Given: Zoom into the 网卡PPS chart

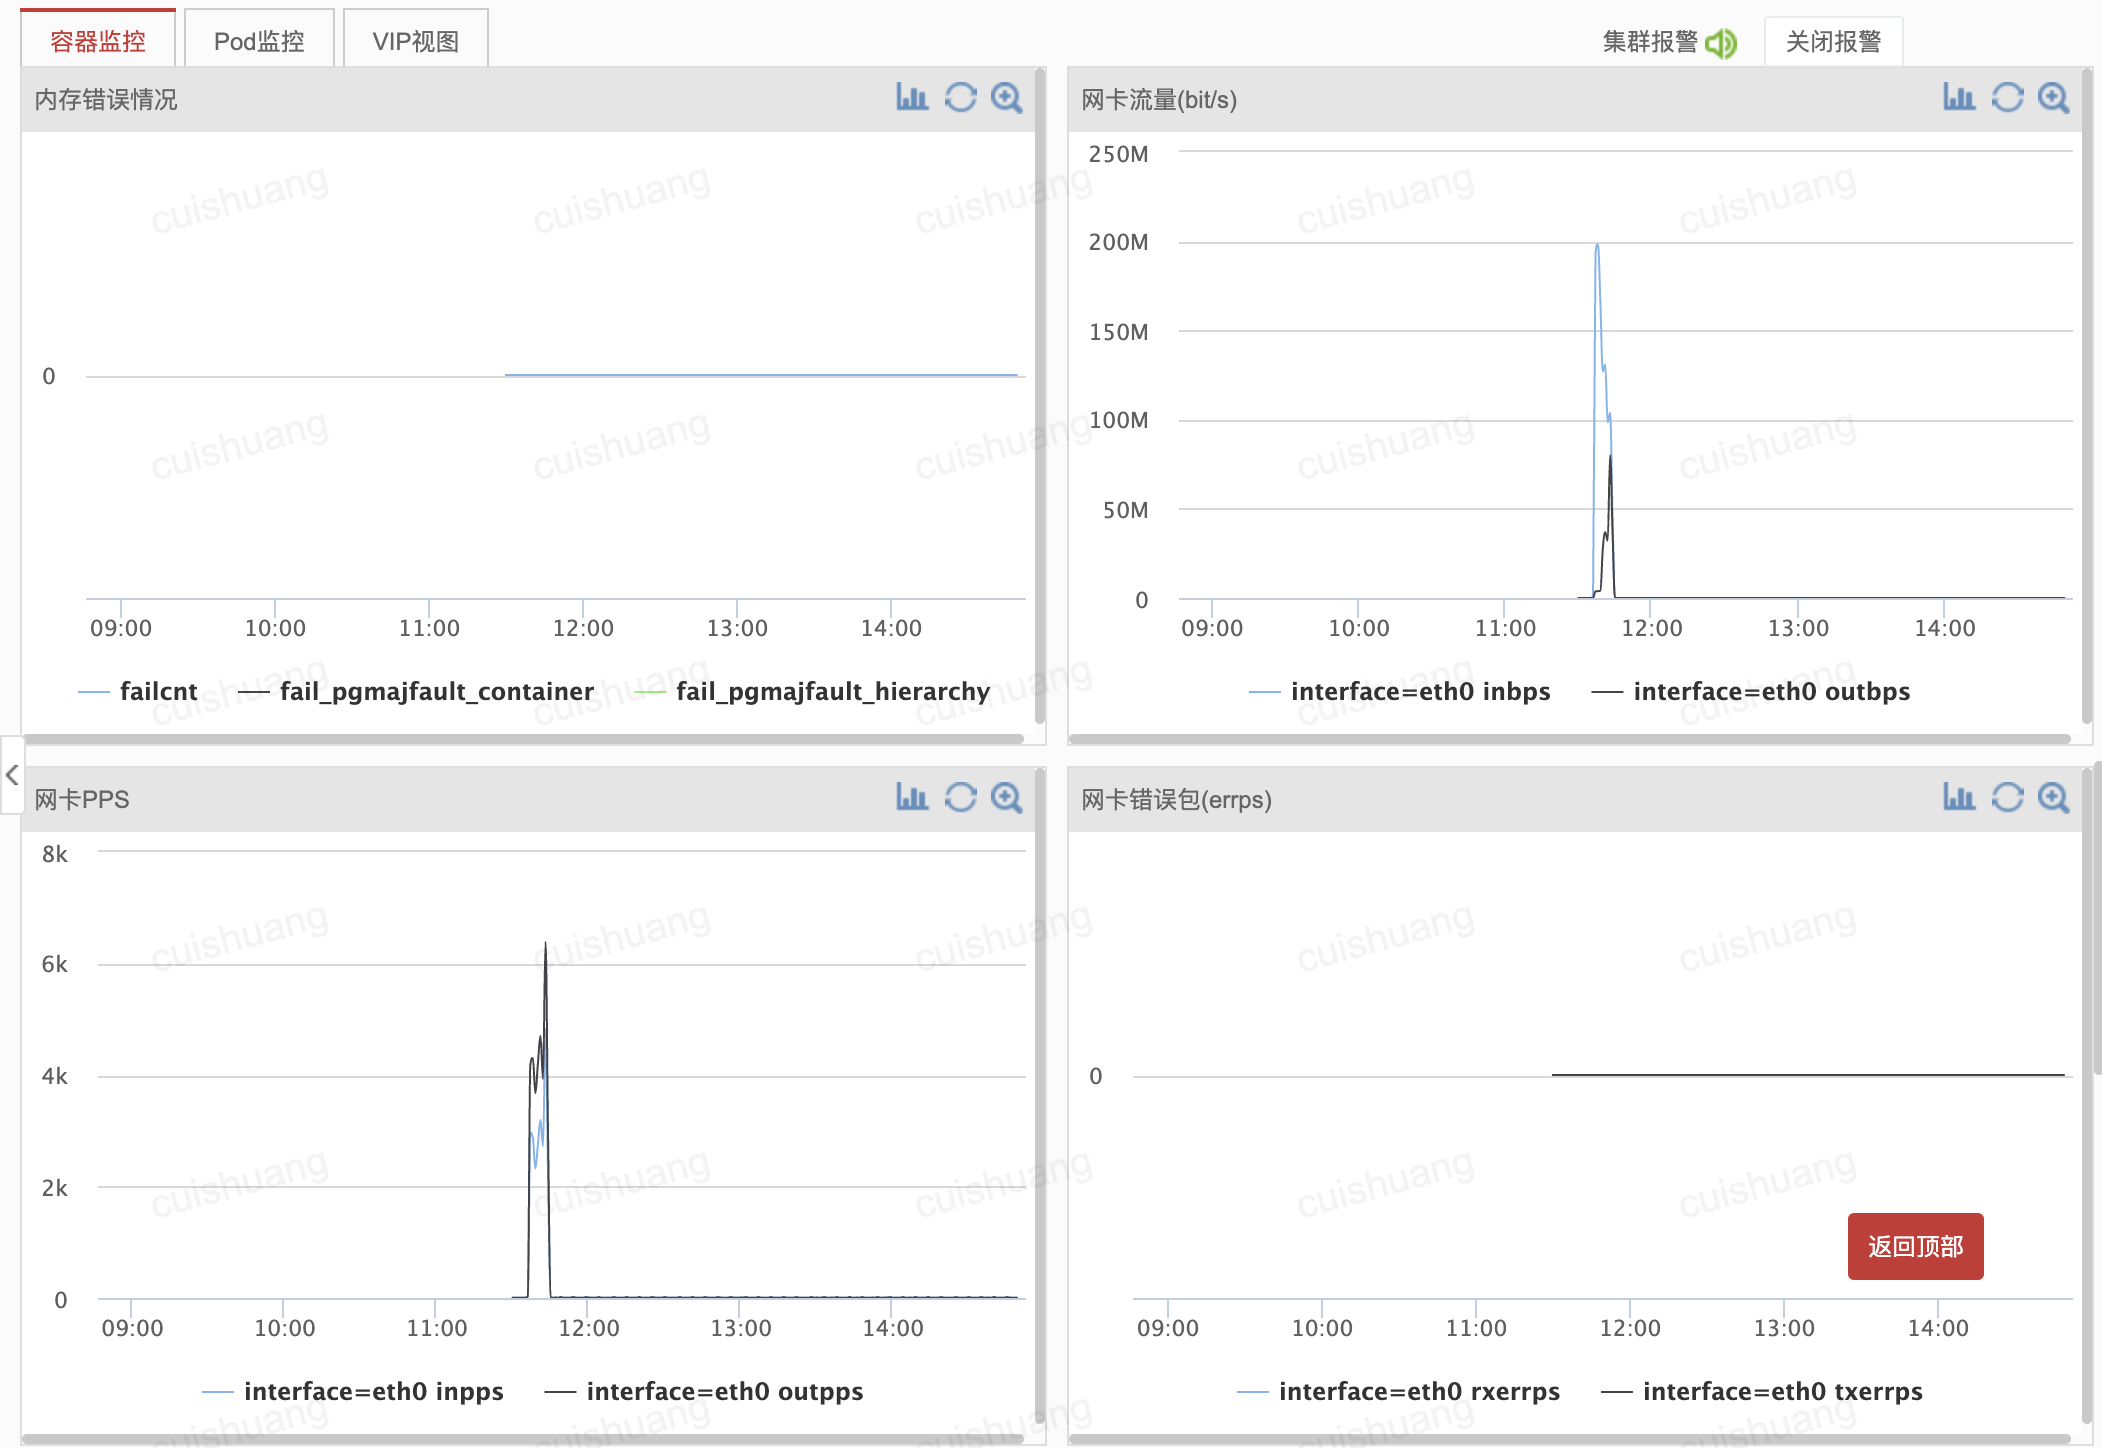Looking at the screenshot, I should [1006, 798].
